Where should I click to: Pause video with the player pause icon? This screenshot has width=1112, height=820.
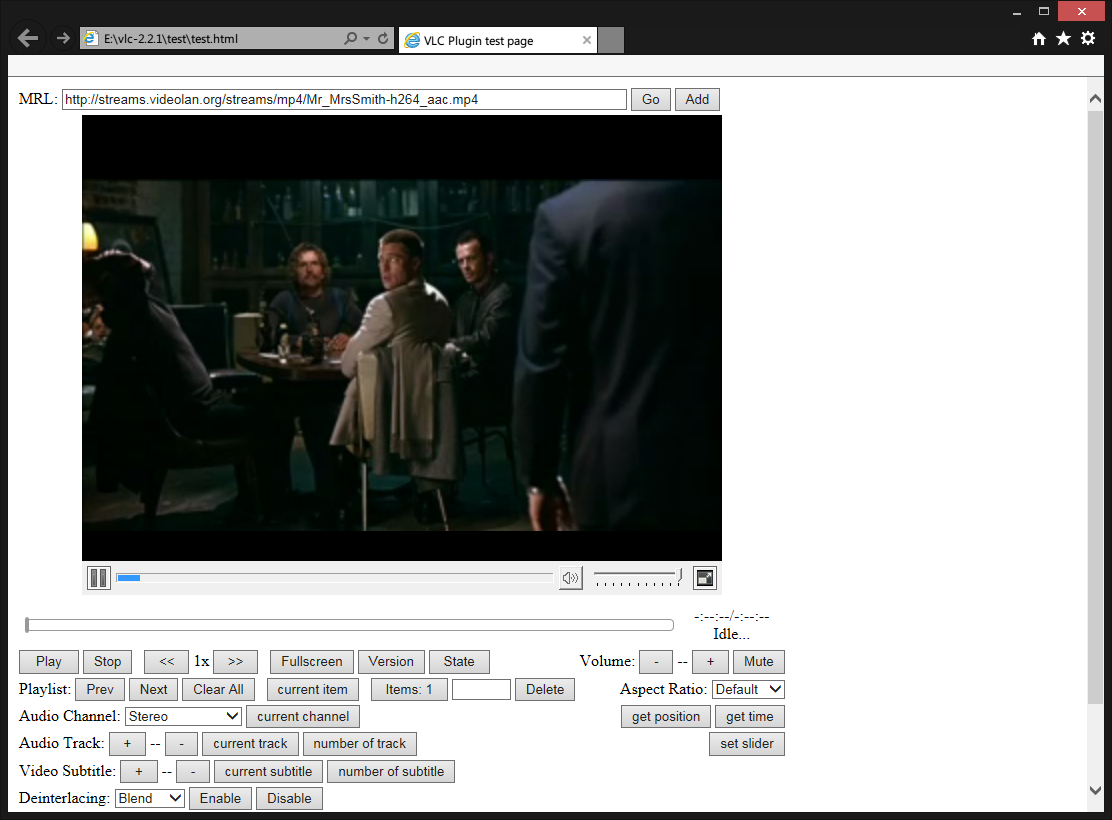pos(99,577)
